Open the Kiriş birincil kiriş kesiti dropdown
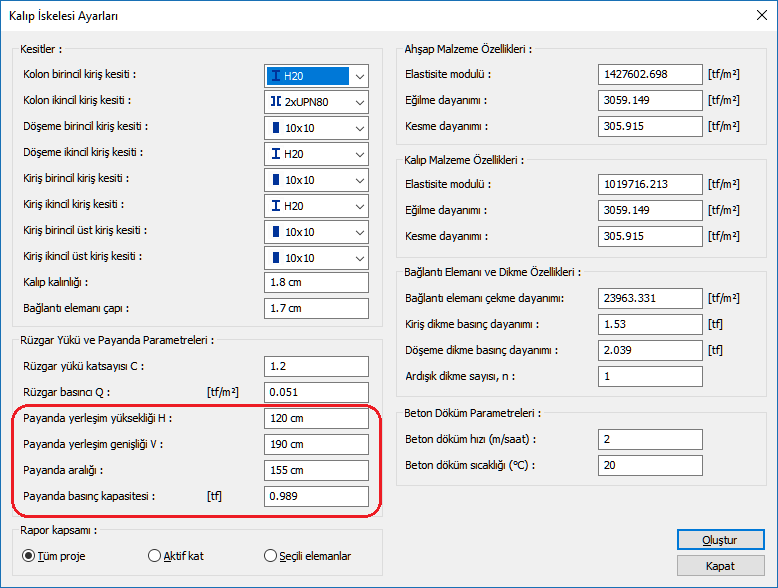778x588 pixels. pyautogui.click(x=316, y=180)
